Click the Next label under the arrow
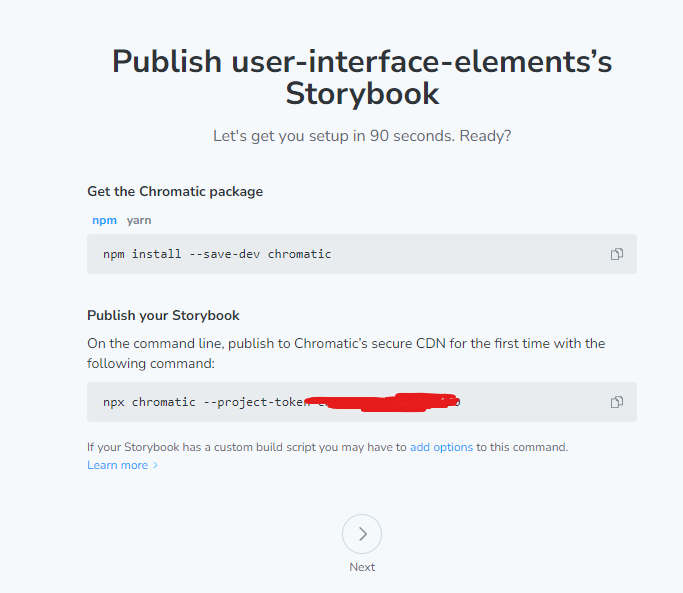 (x=362, y=567)
